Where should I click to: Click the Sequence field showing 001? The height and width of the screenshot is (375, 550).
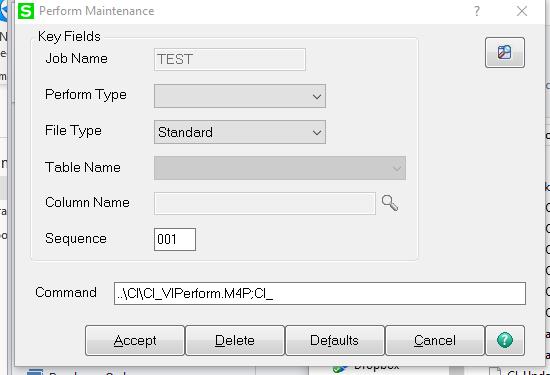click(x=175, y=240)
